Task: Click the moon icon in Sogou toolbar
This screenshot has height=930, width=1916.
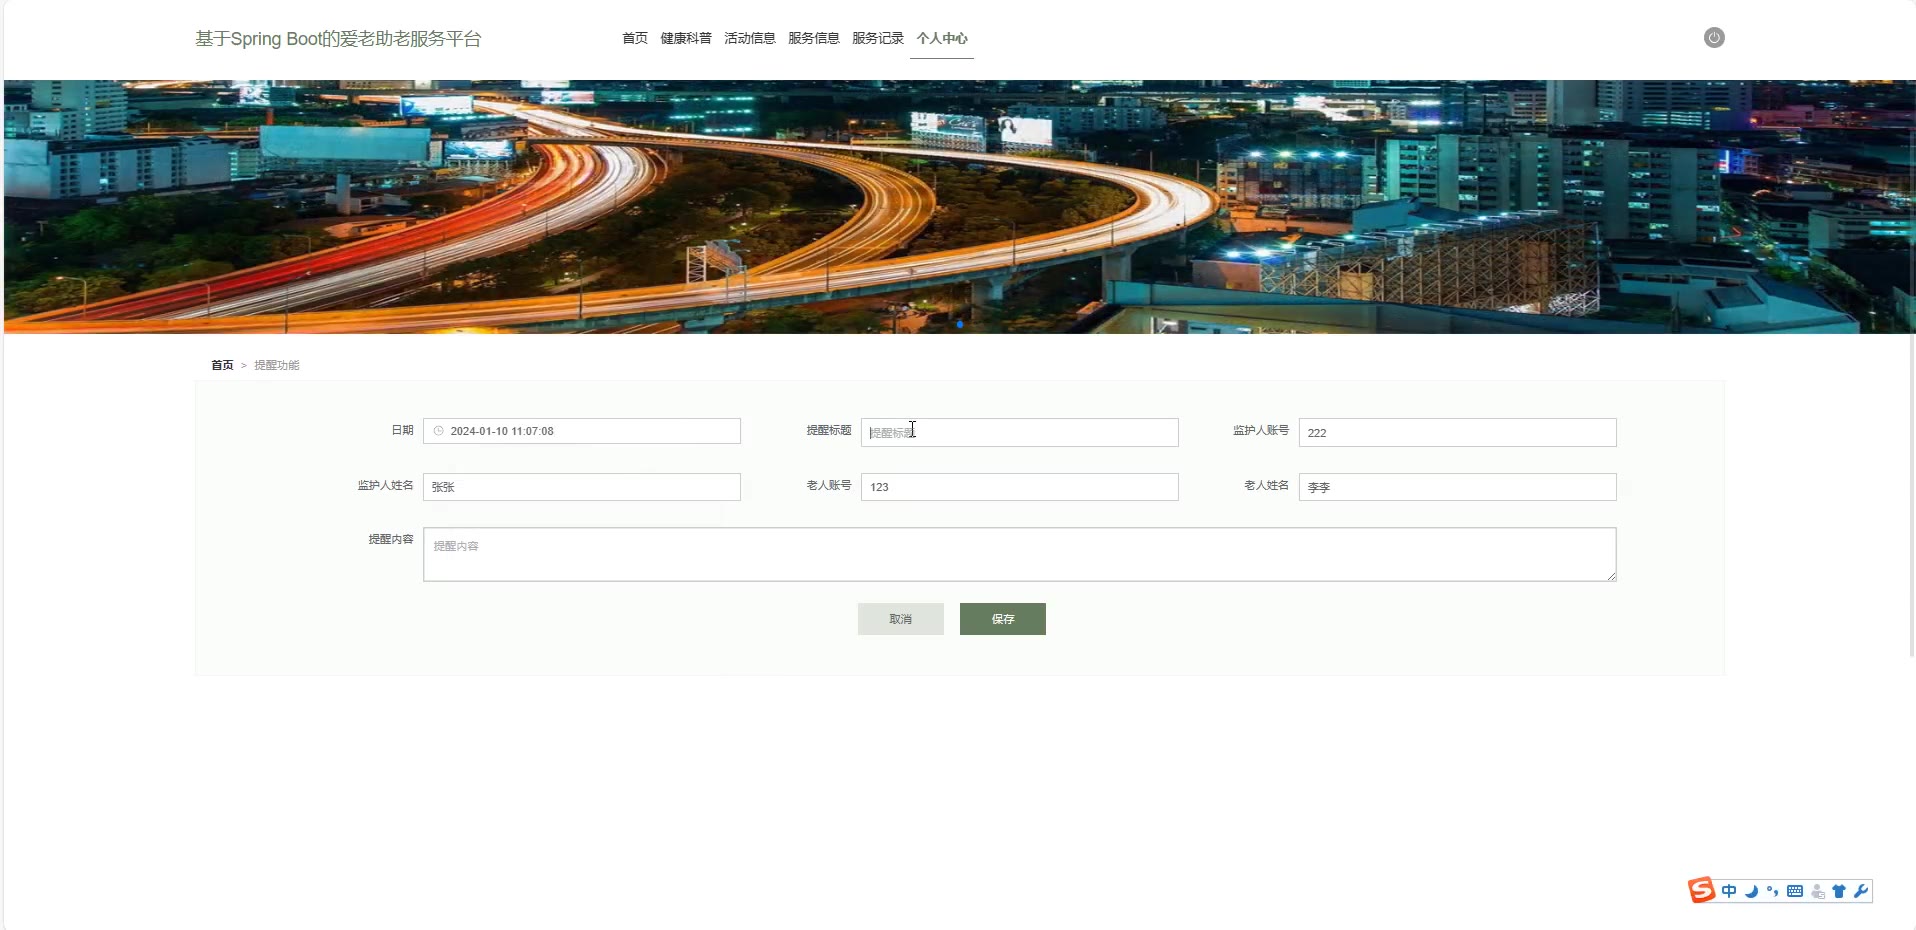Action: click(1751, 891)
